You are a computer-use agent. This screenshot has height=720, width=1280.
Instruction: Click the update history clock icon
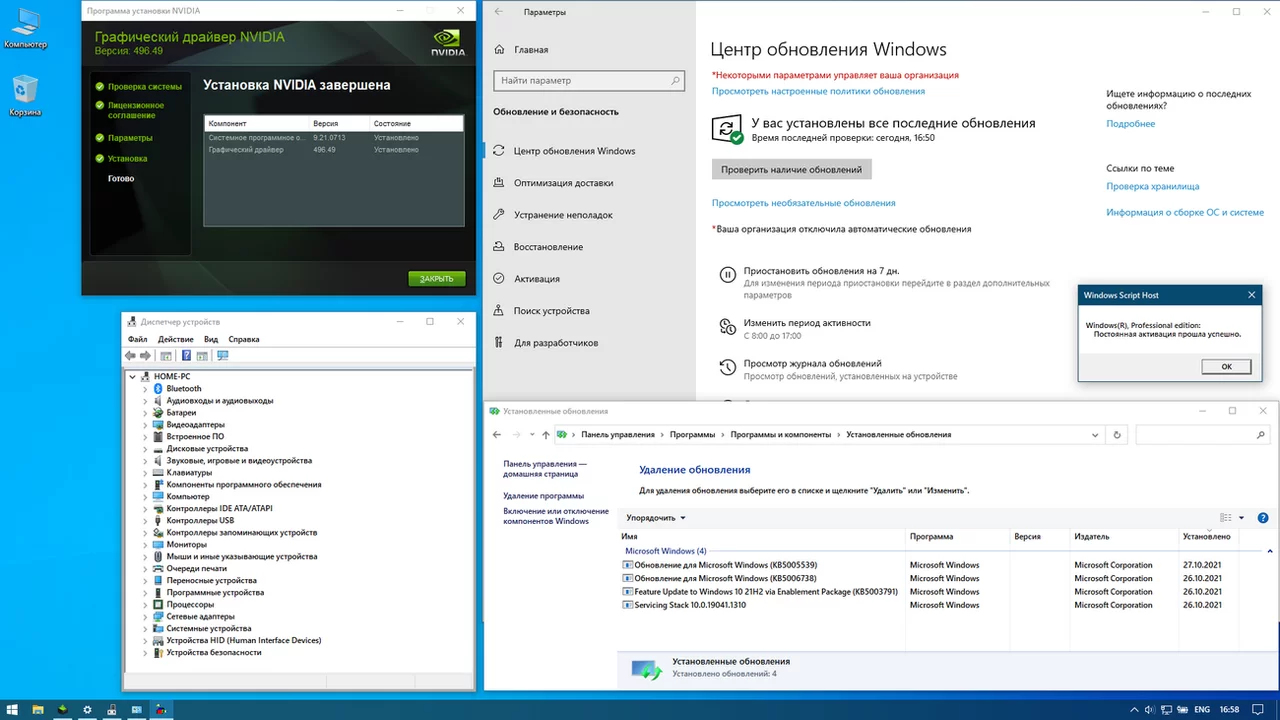(727, 368)
